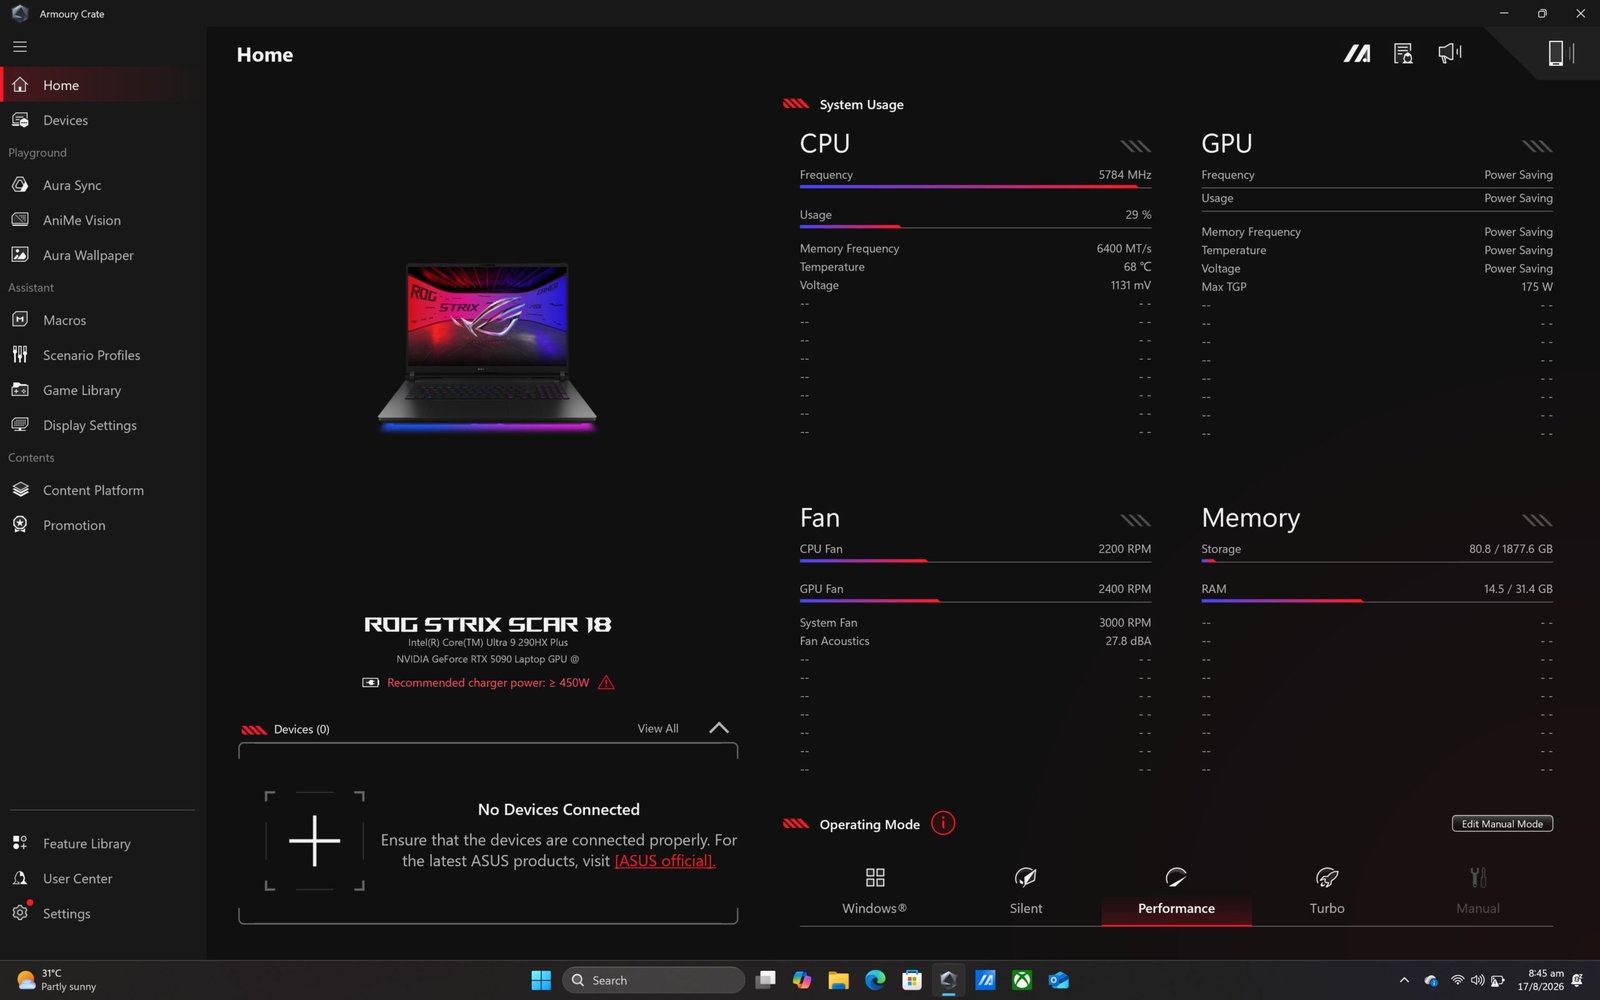
Task: Click the taskbar Search box
Action: pos(654,980)
